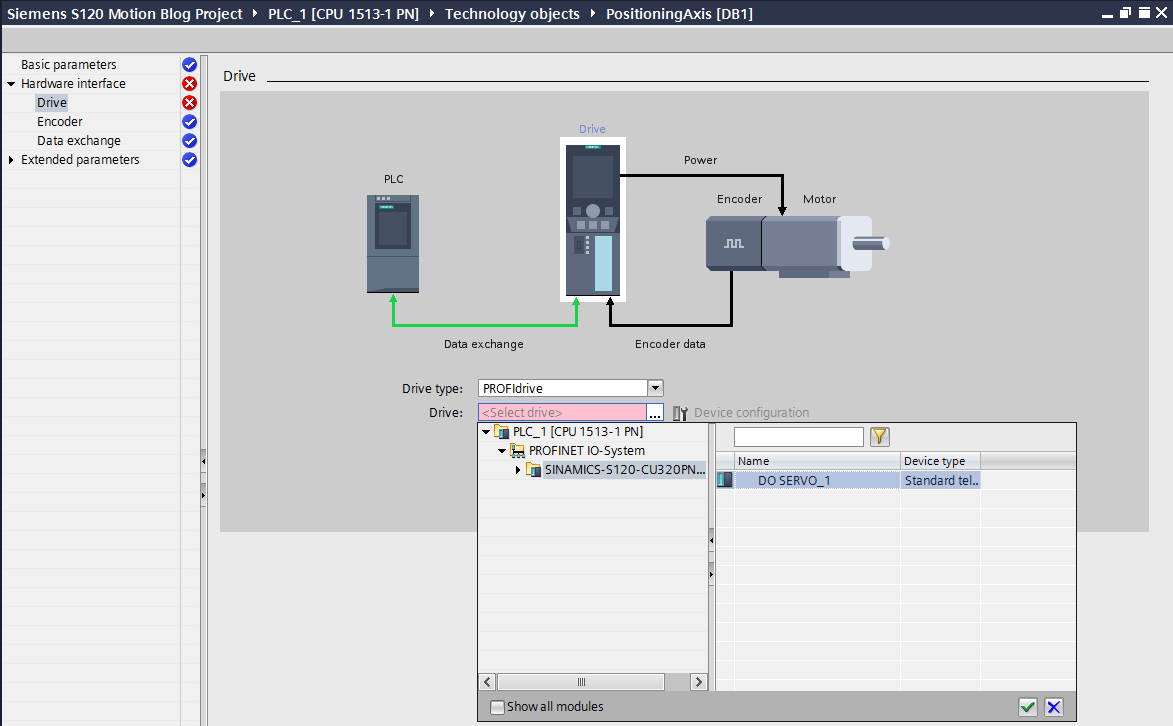Select PROFINET IO-System in device tree
The width and height of the screenshot is (1173, 726).
(x=586, y=451)
